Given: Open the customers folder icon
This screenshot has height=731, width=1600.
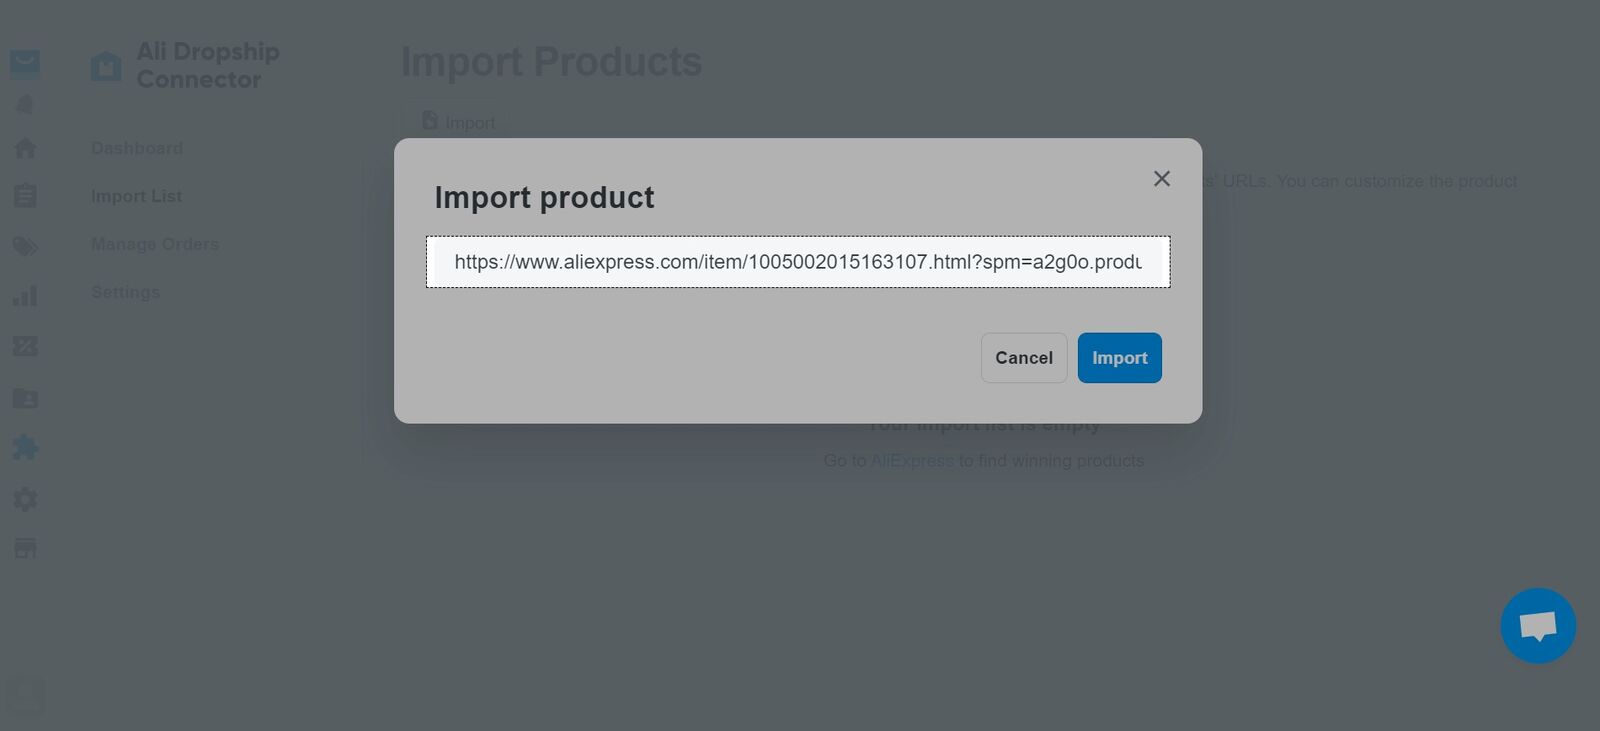Looking at the screenshot, I should 25,398.
